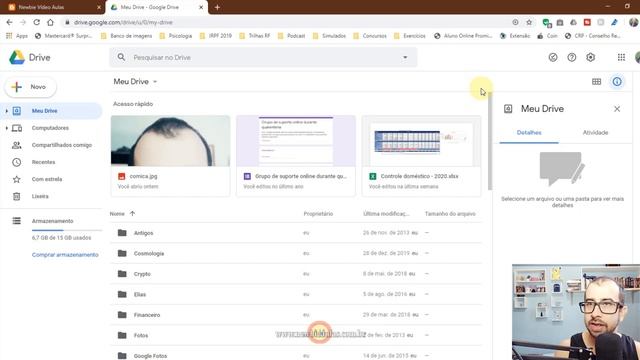Go to browser home page

(50, 22)
